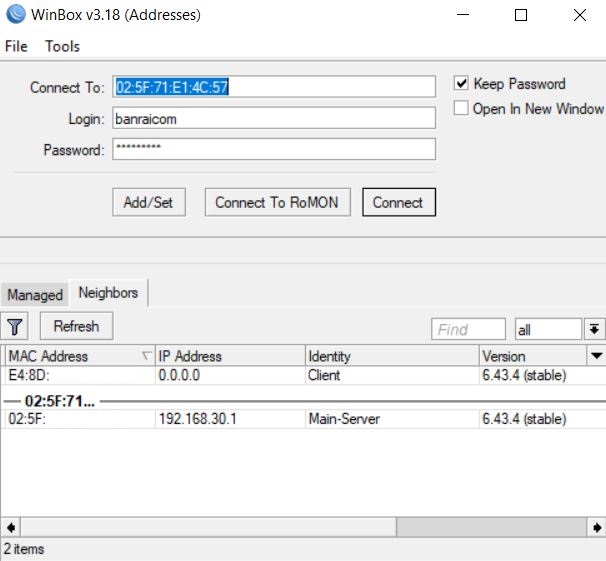Close the WinBox window
The width and height of the screenshot is (606, 561).
[x=580, y=15]
